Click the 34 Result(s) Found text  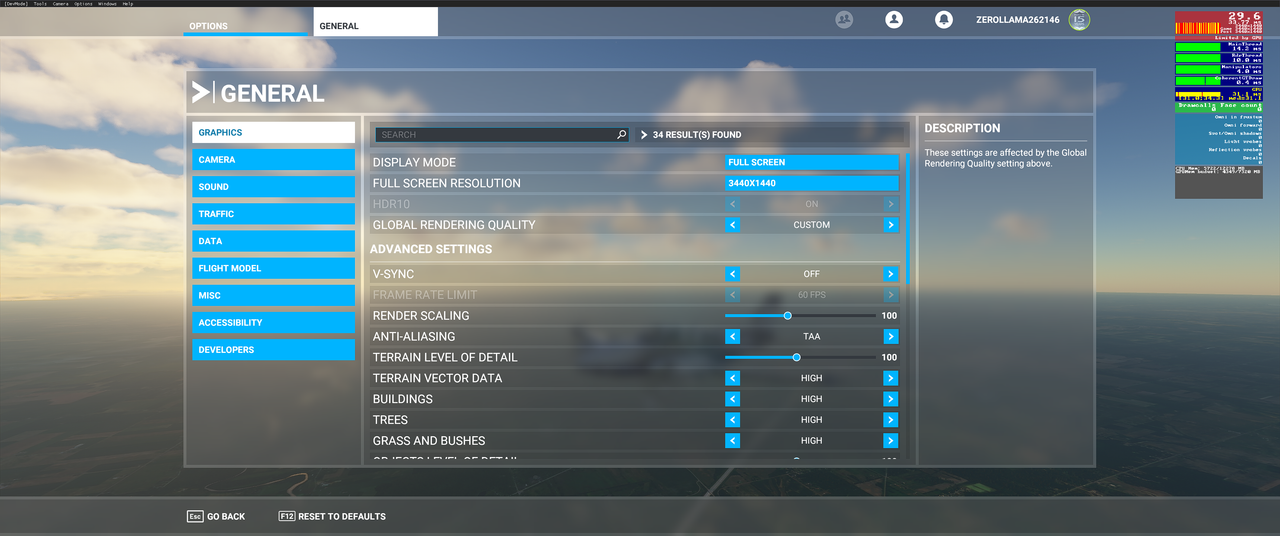[697, 134]
